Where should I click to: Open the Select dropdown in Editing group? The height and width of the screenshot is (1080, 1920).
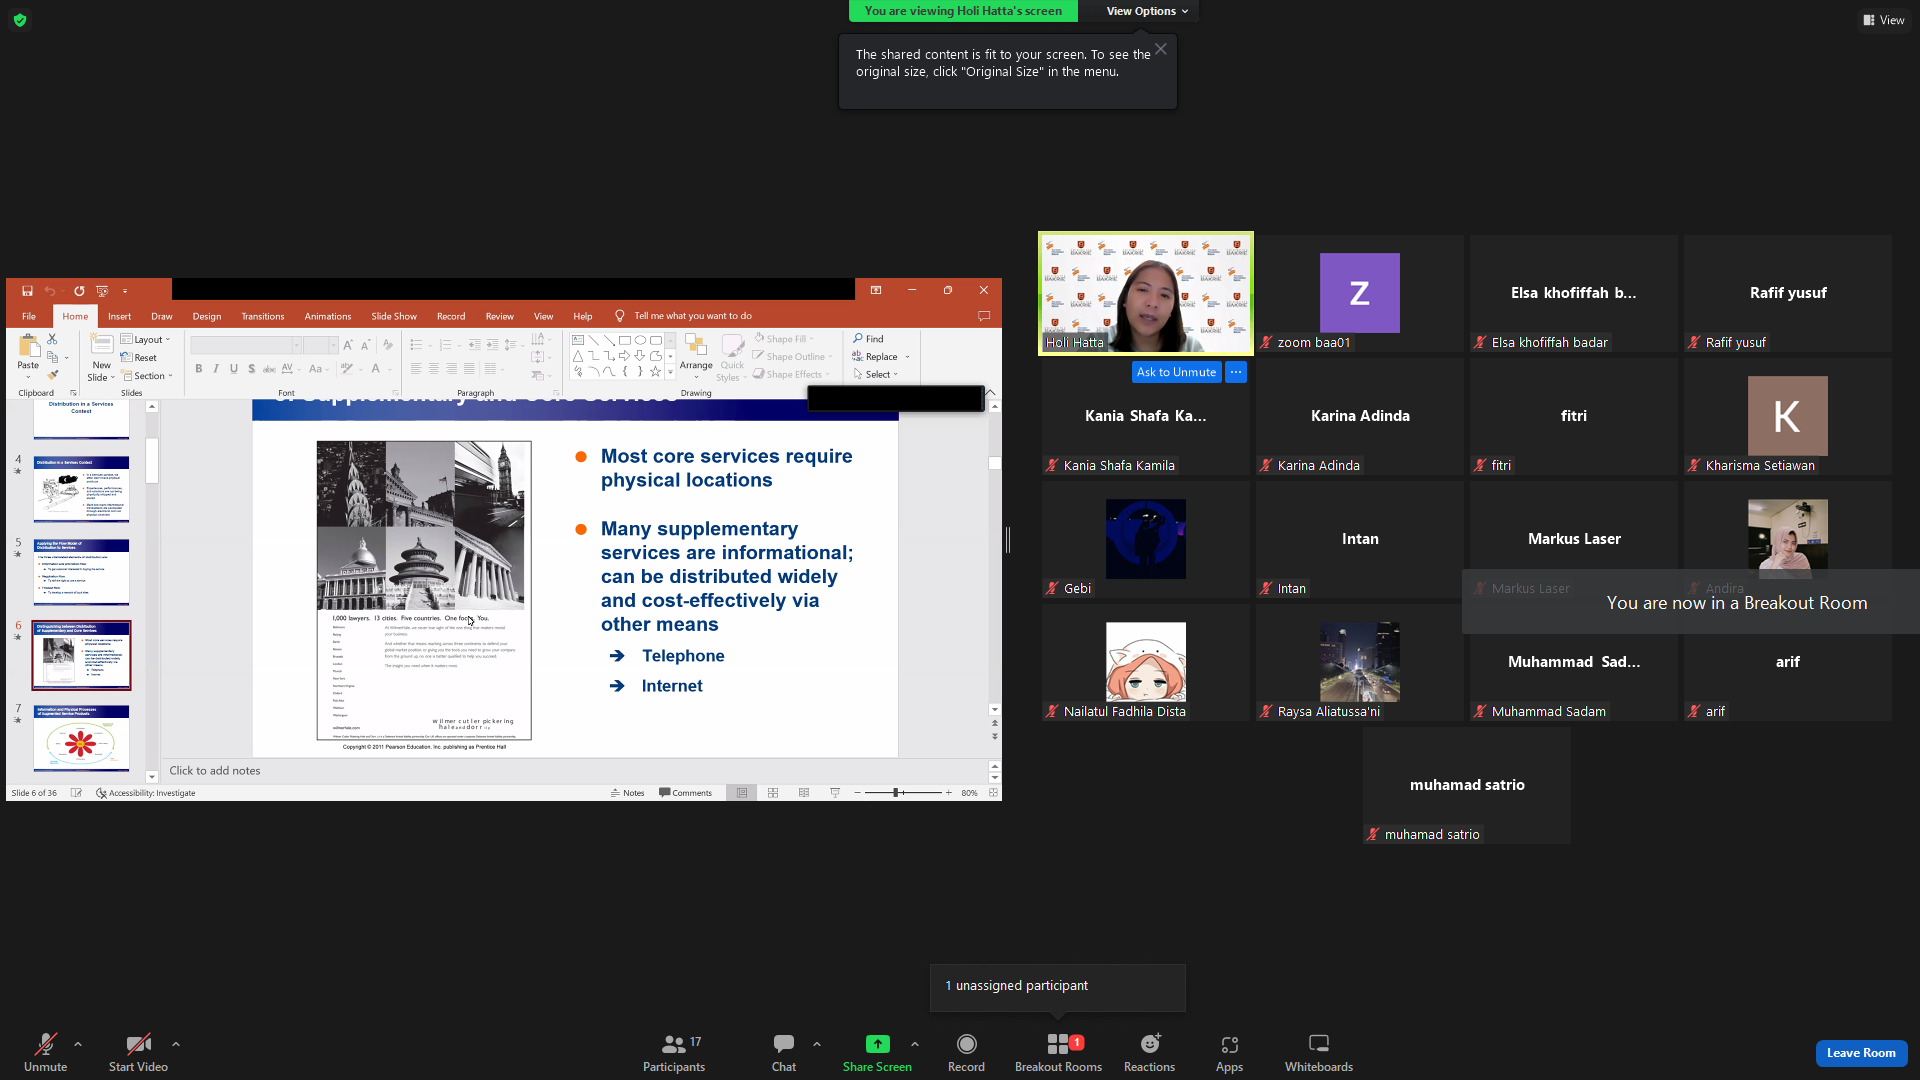point(876,374)
